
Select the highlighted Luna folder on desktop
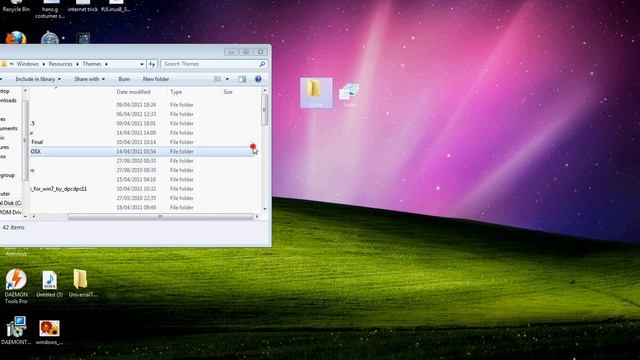point(316,93)
